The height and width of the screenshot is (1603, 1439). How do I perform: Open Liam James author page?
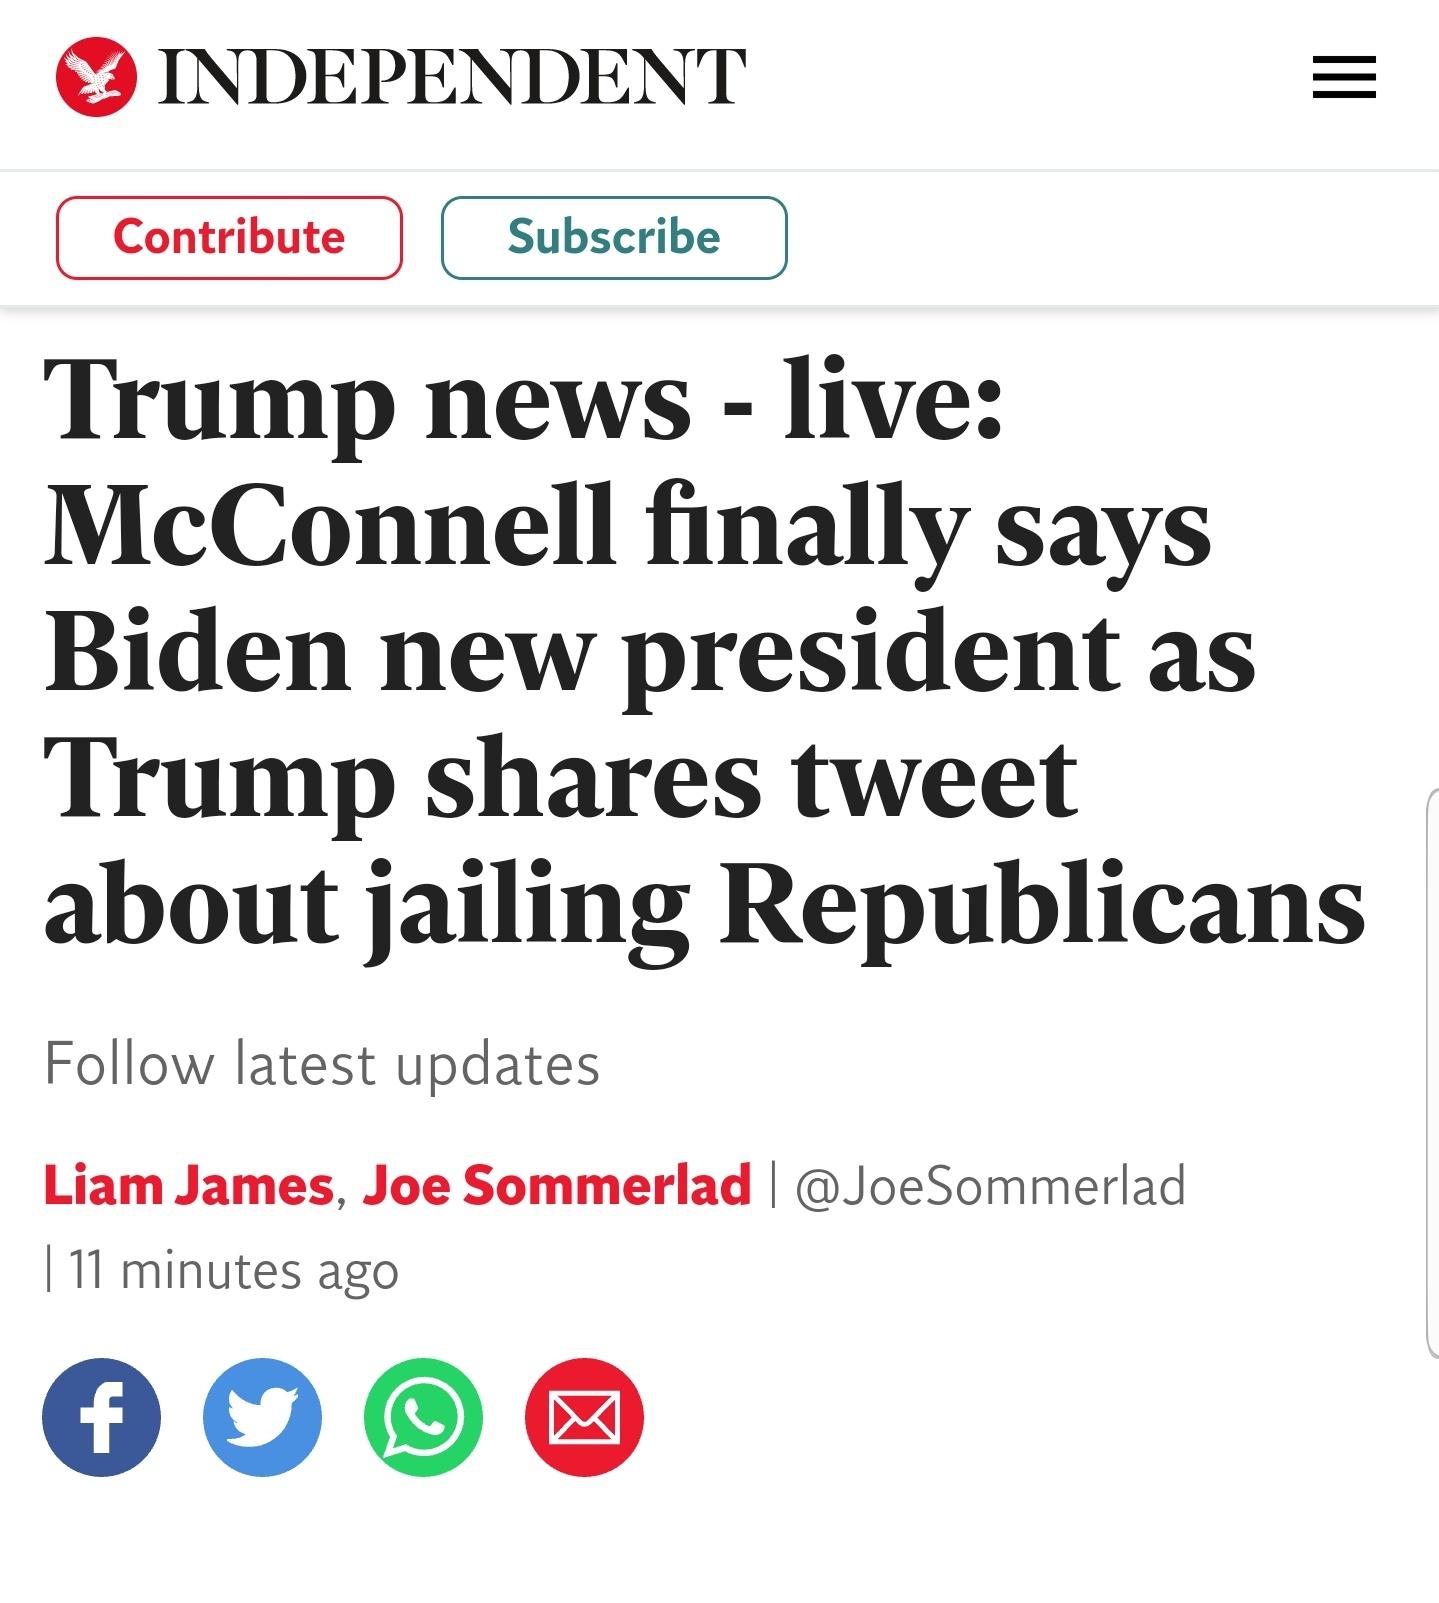(188, 1185)
